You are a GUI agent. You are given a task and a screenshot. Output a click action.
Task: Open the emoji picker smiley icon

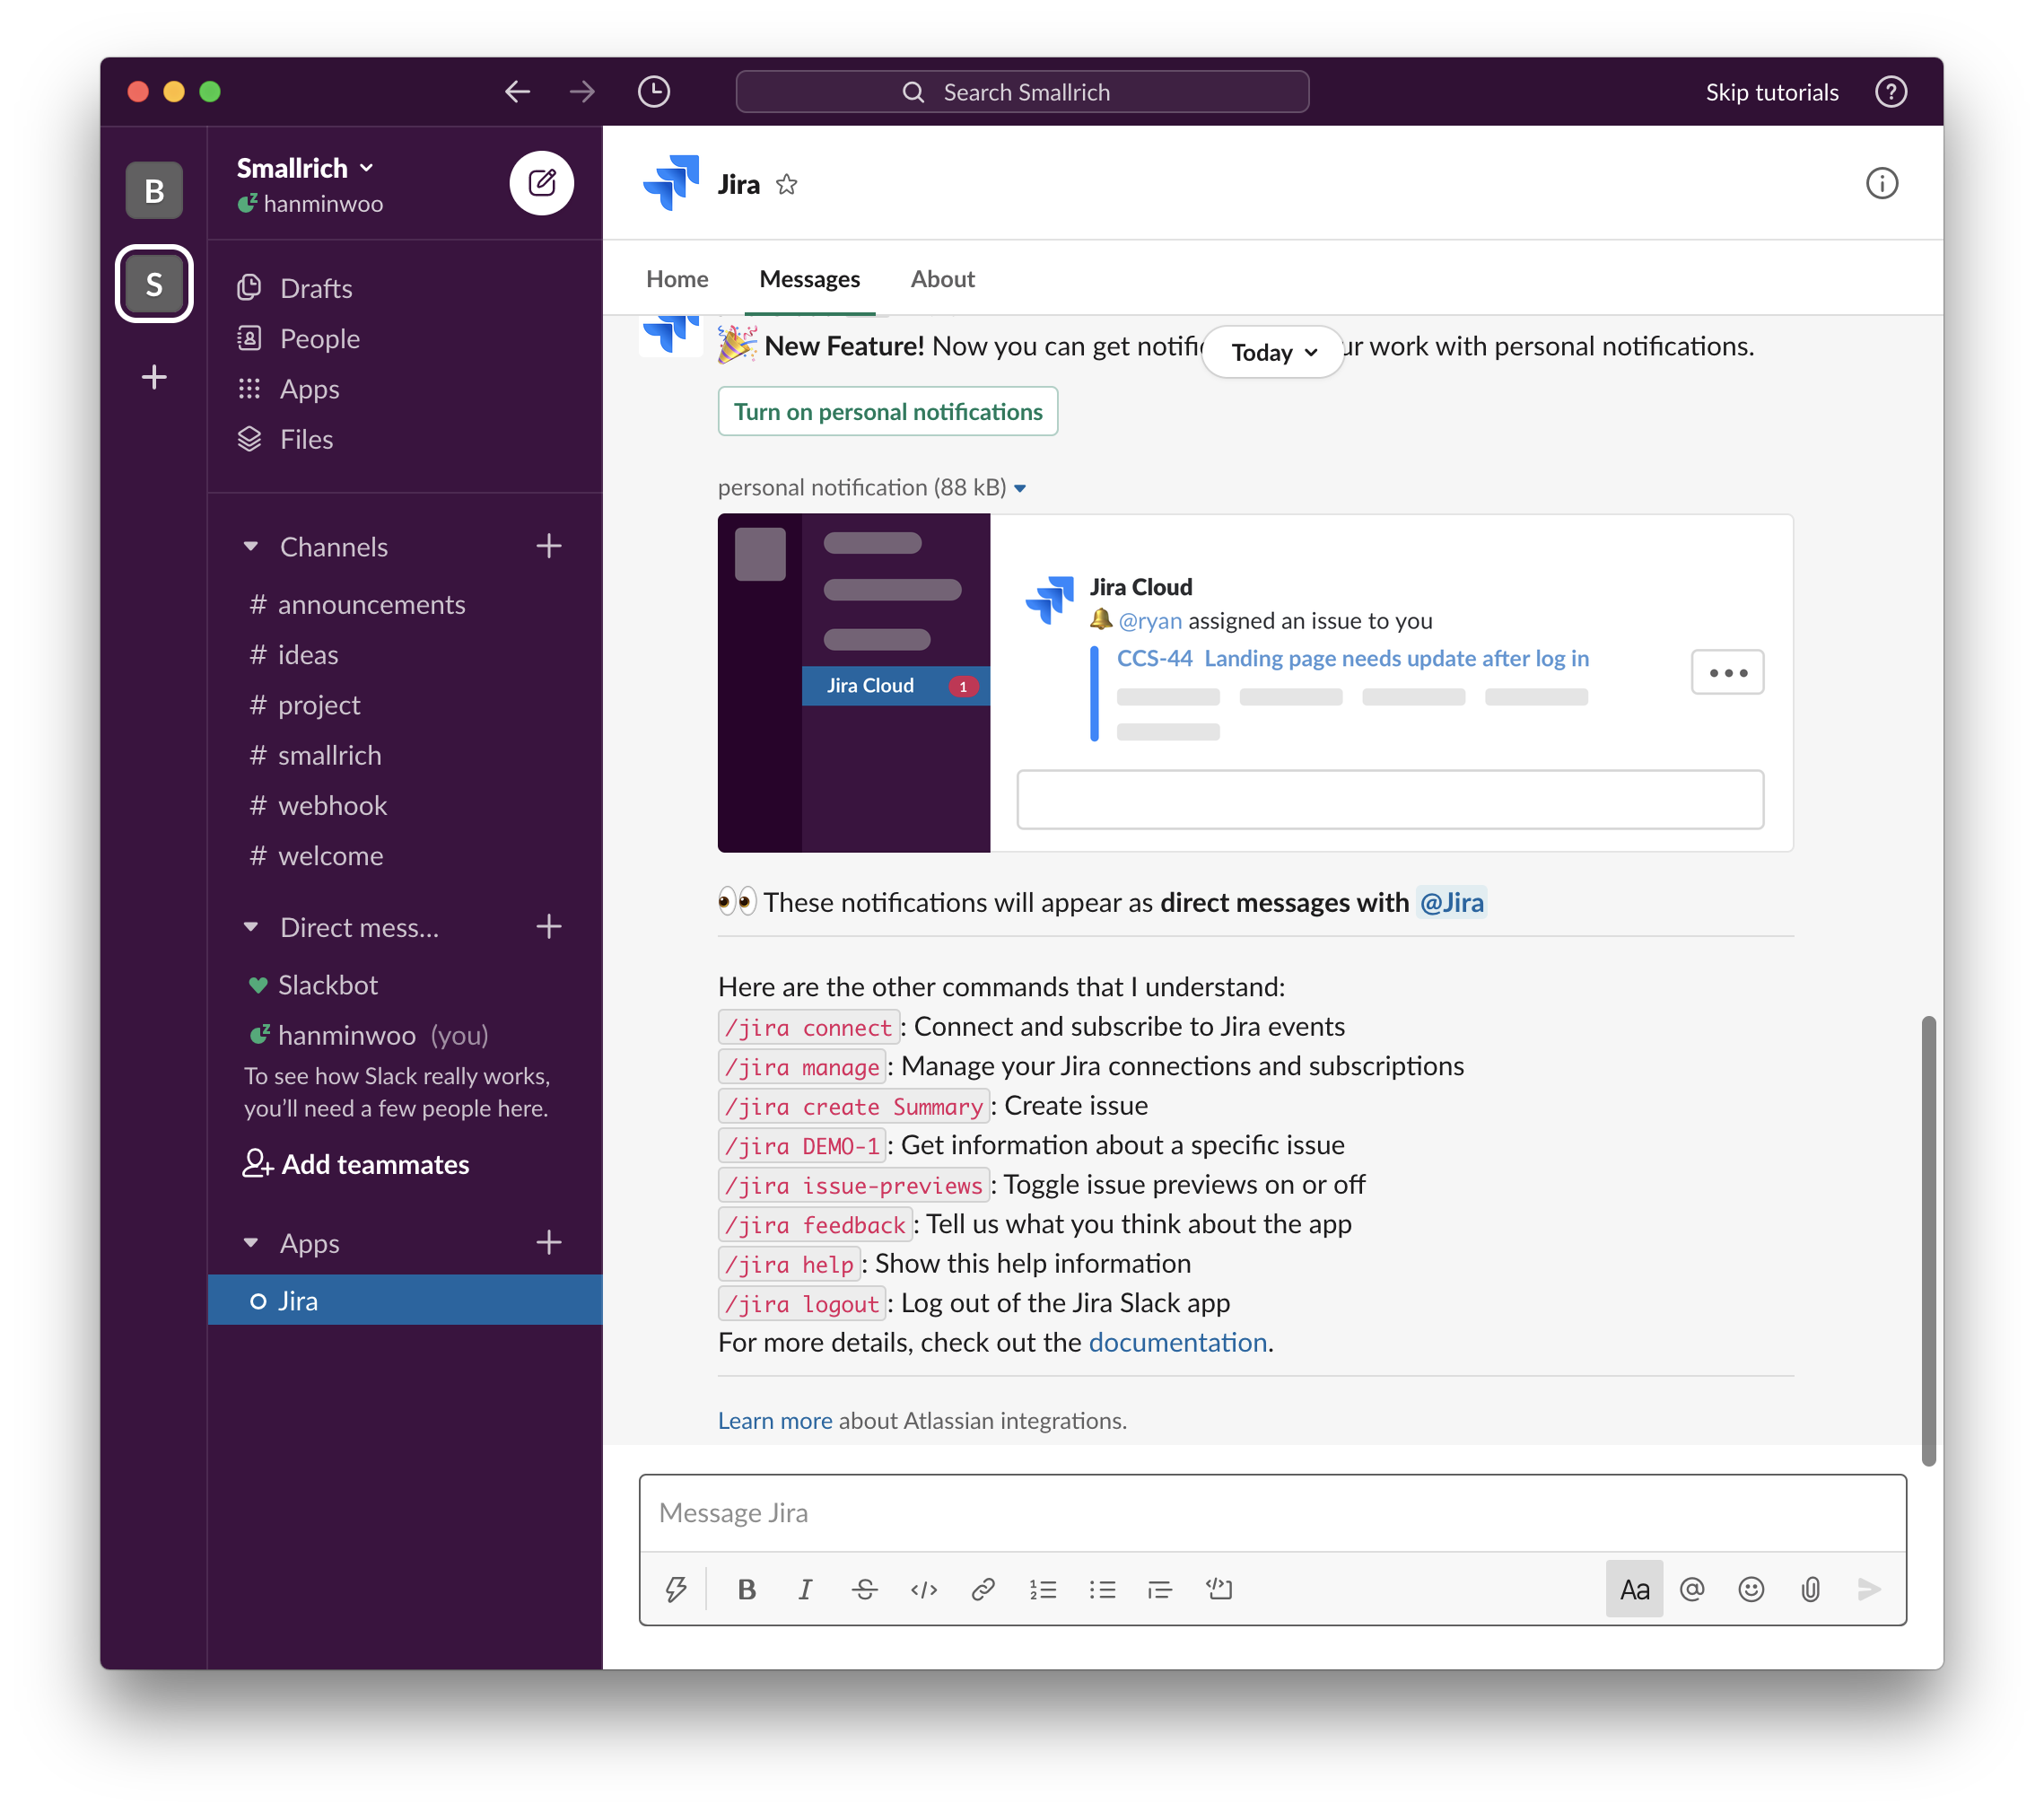click(x=1751, y=1589)
